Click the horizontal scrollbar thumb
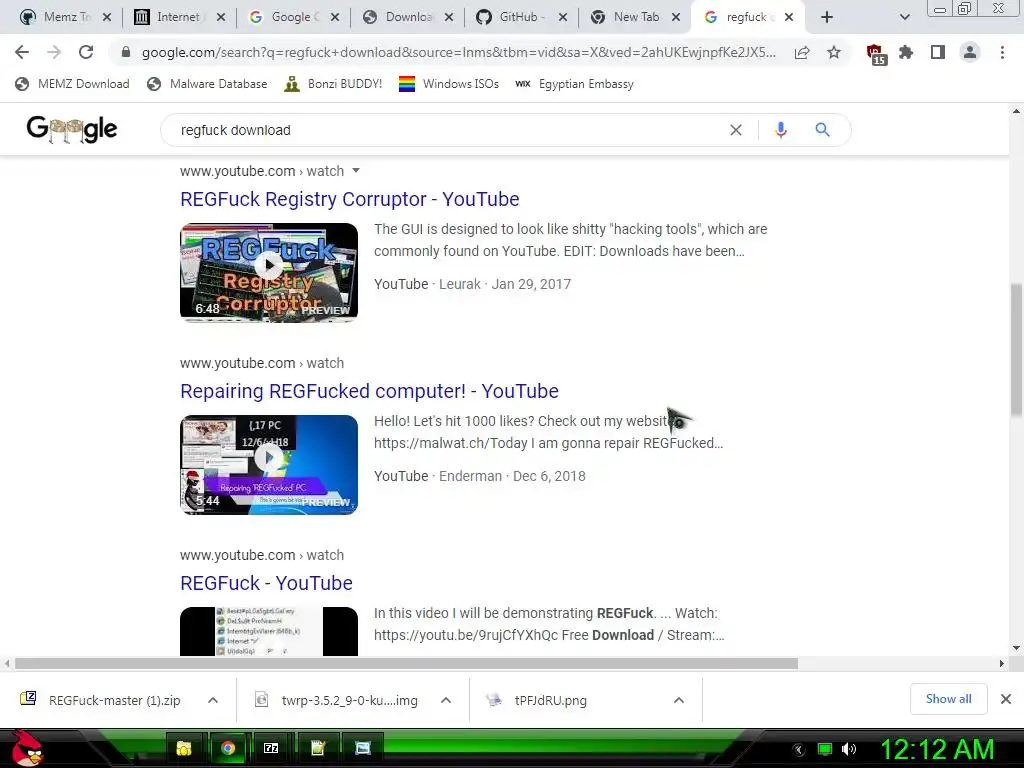 click(406, 664)
